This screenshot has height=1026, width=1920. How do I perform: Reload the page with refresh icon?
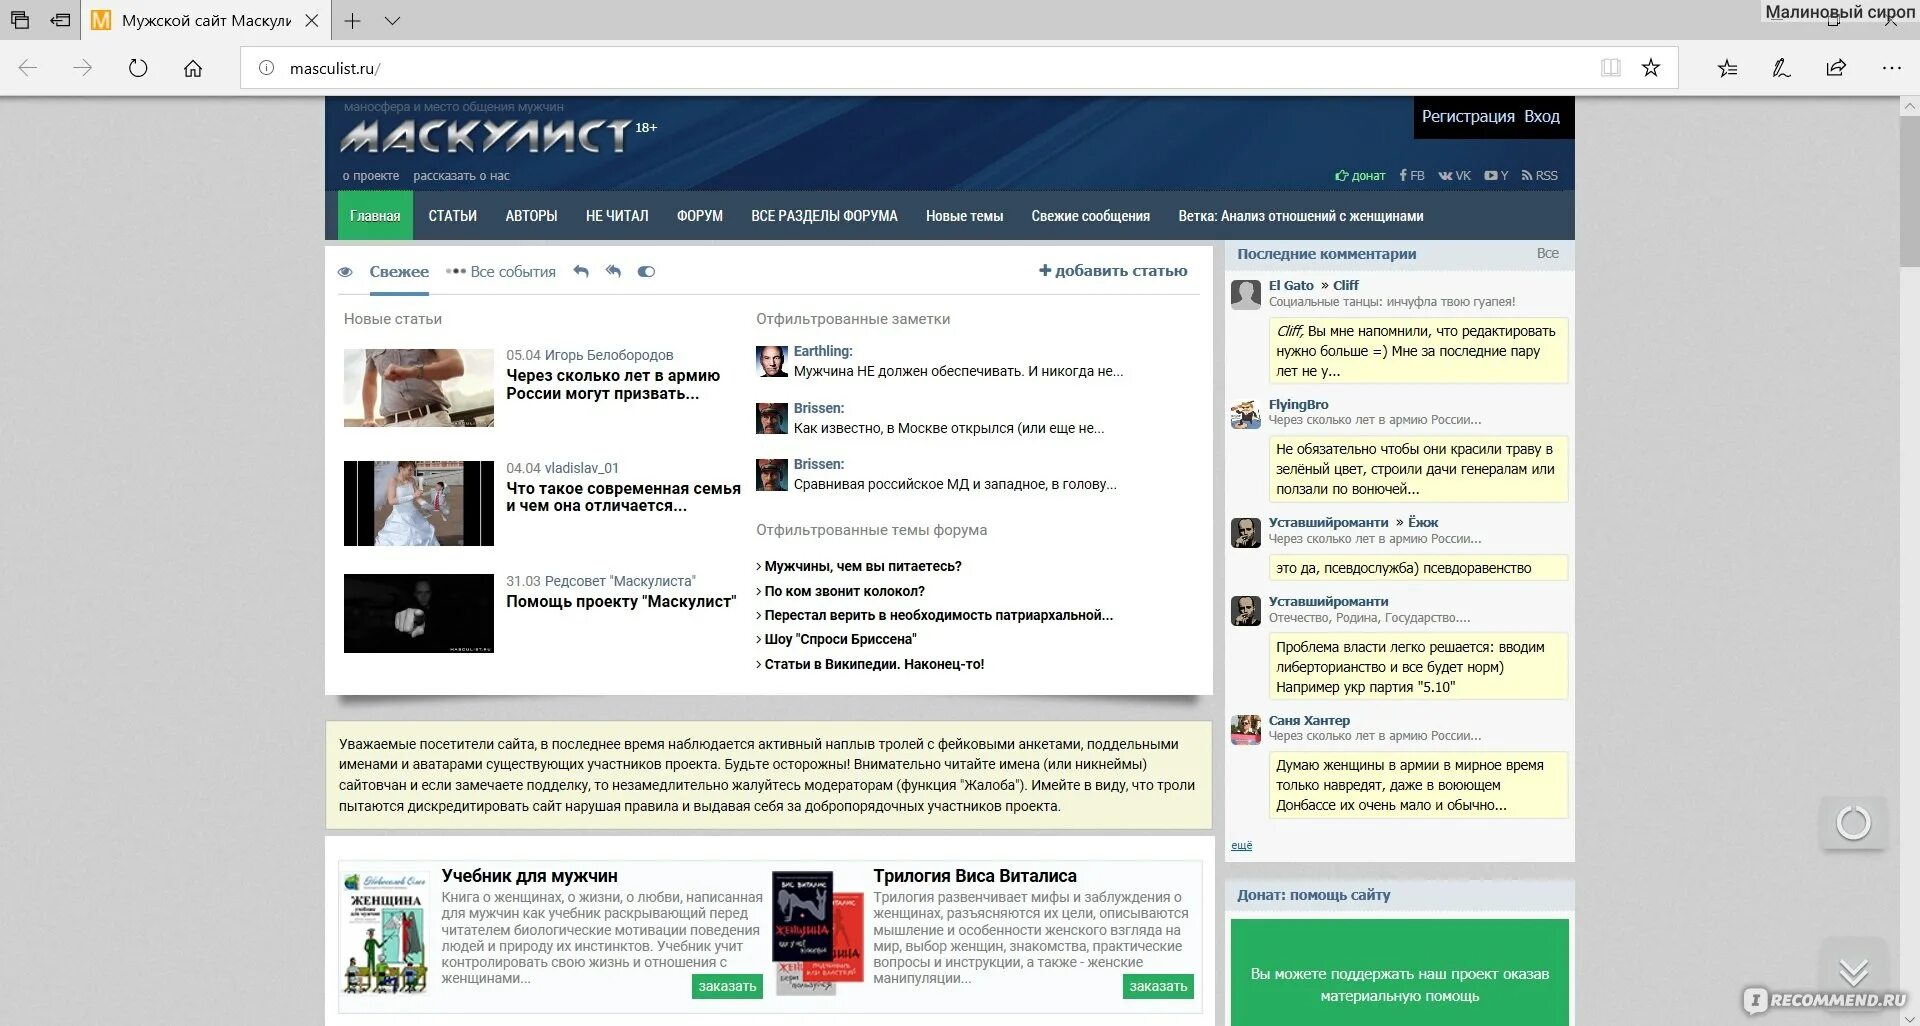[138, 68]
